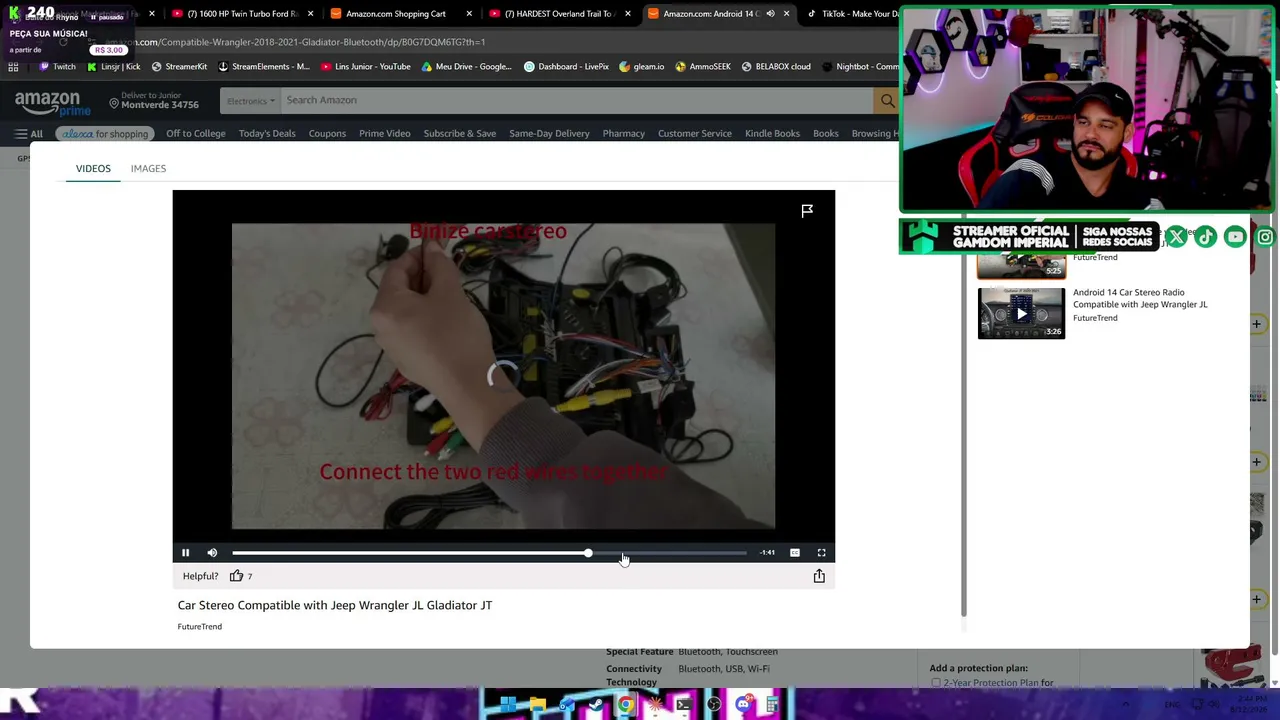Share the video using share icon

point(819,576)
